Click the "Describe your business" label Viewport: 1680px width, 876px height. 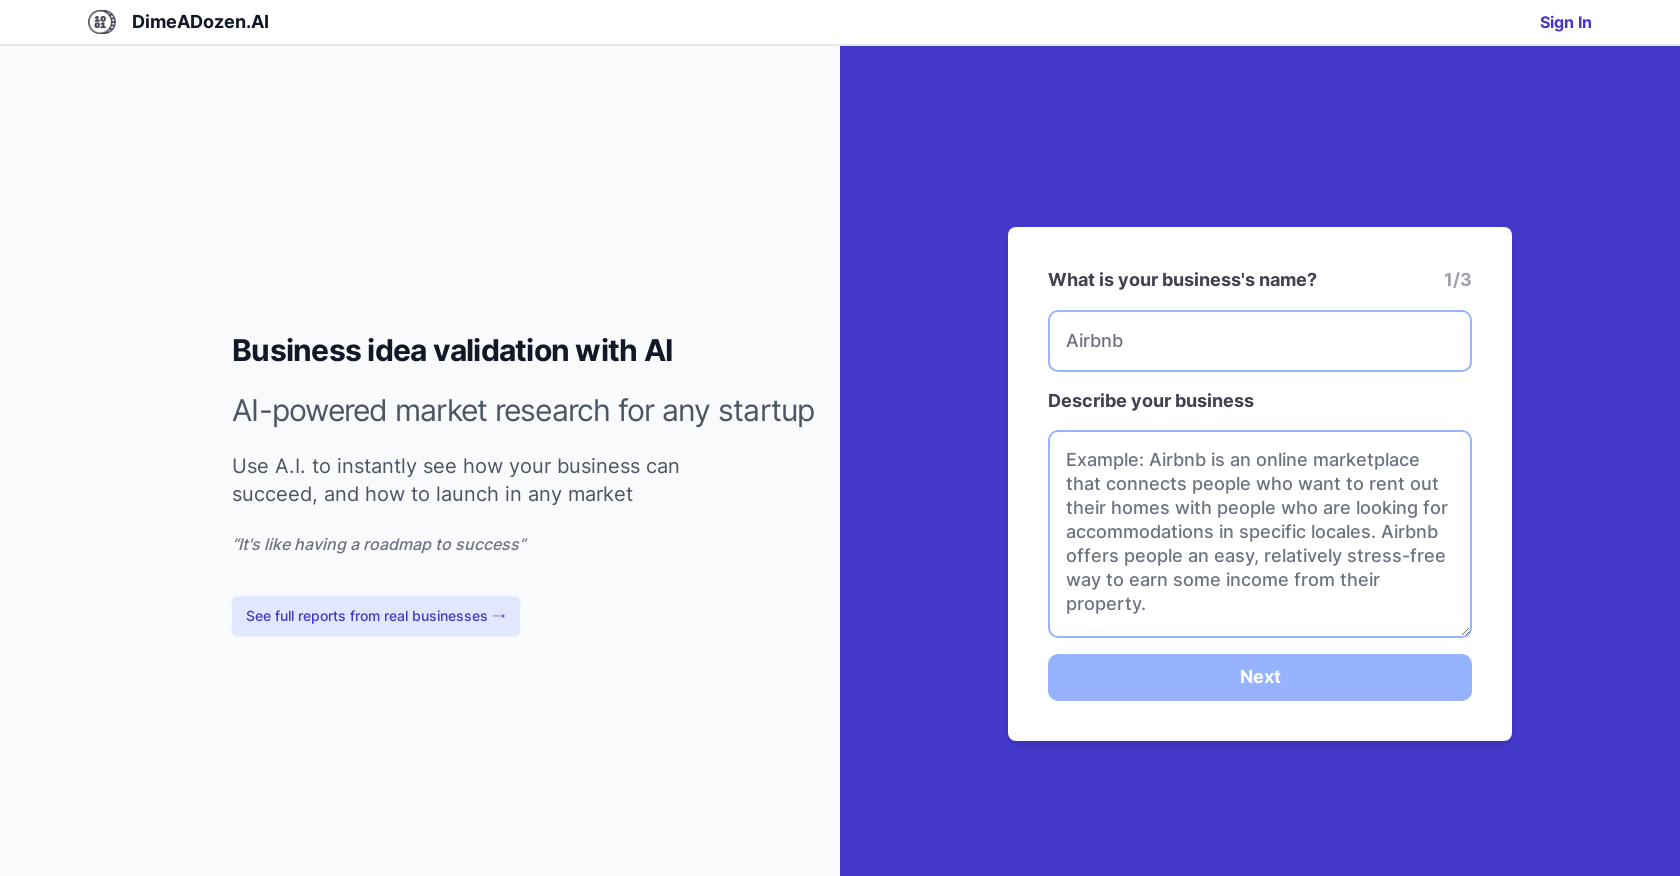[x=1150, y=401]
